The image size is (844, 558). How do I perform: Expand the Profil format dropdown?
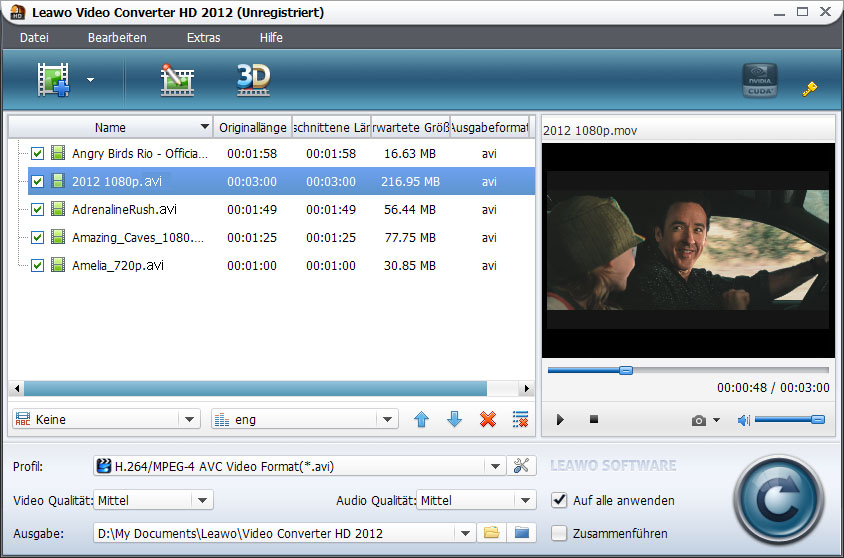(x=495, y=466)
